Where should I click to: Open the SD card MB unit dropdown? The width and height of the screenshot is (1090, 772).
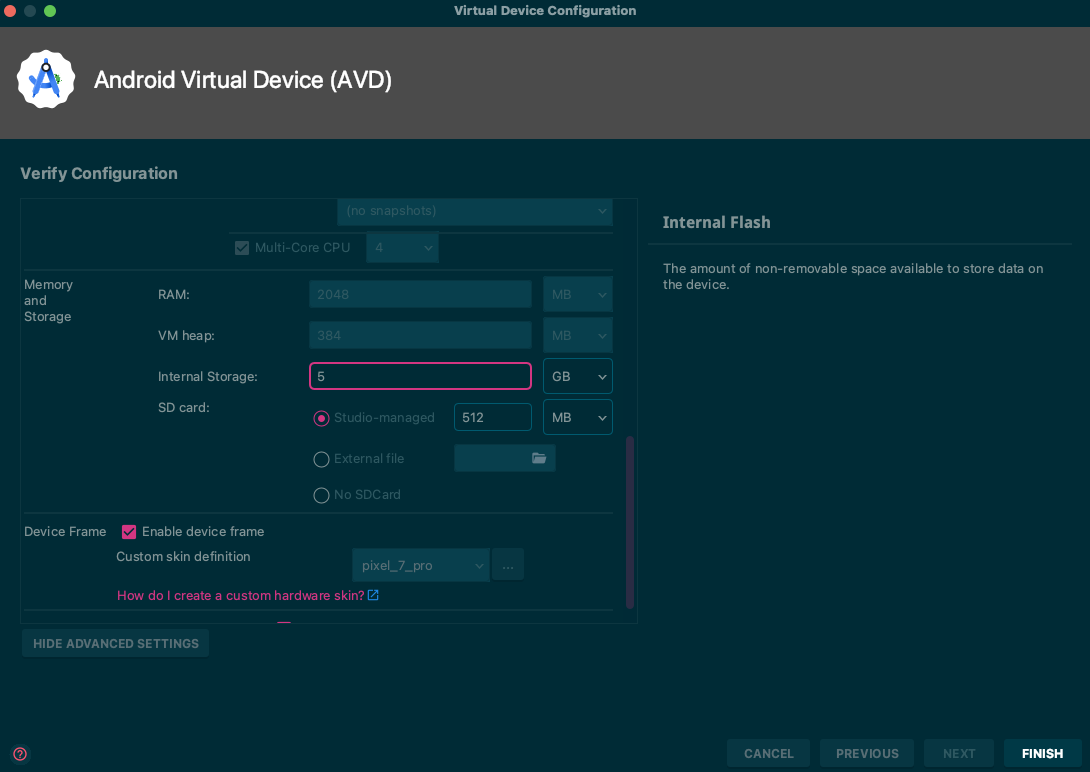click(x=578, y=418)
